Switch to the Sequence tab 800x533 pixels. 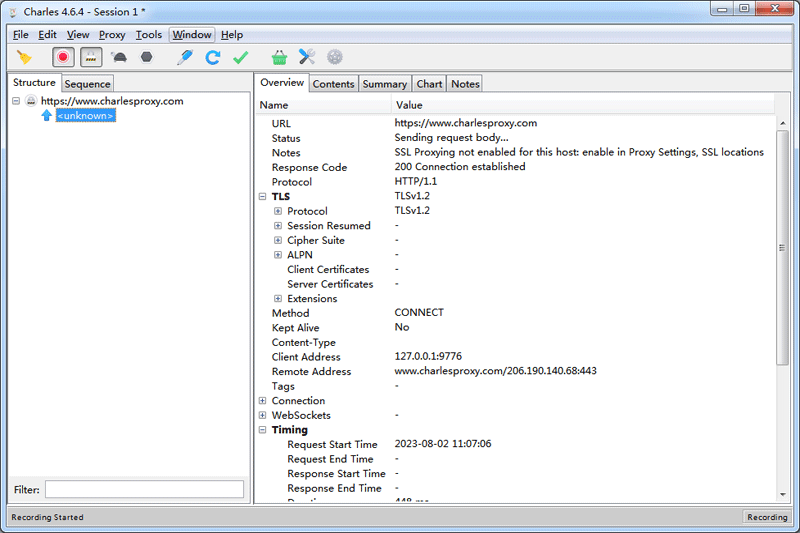[x=87, y=84]
